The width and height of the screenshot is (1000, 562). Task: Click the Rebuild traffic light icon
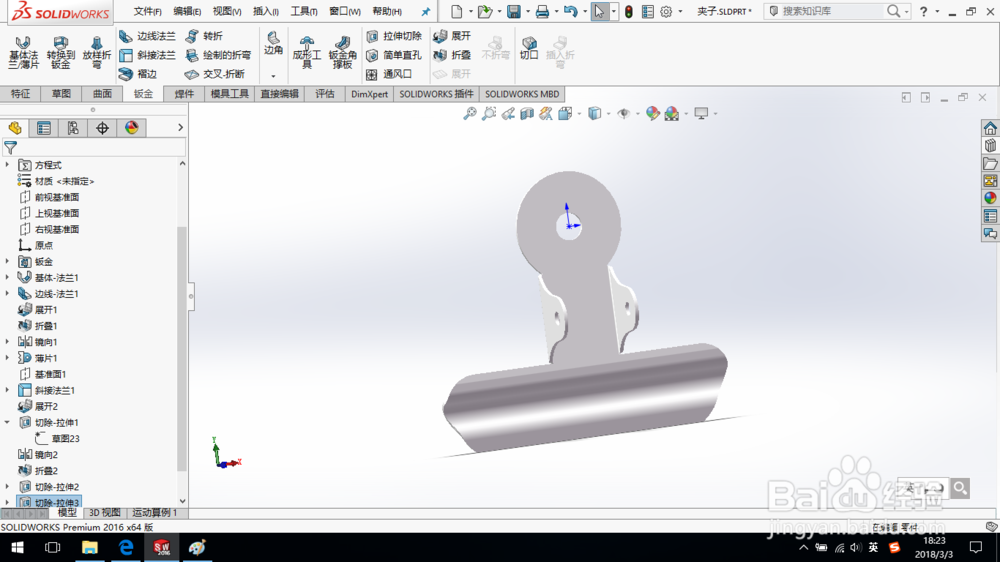coord(629,11)
